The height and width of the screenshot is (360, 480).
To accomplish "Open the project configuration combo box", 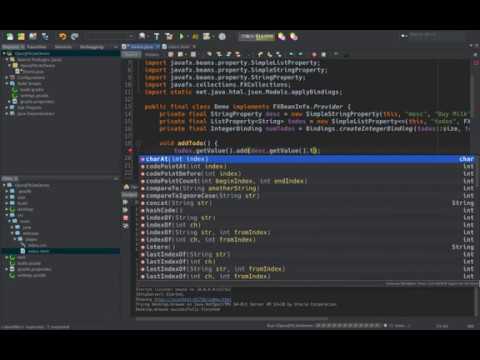I will [111, 36].
